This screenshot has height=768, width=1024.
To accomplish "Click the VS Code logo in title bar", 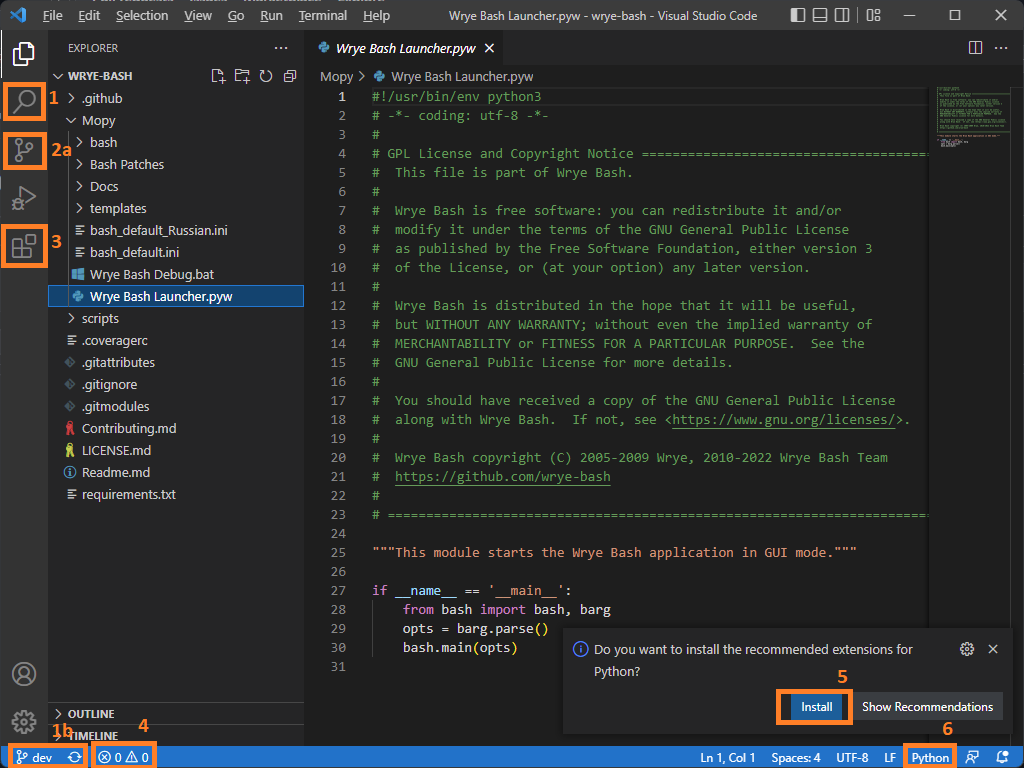I will [x=18, y=15].
